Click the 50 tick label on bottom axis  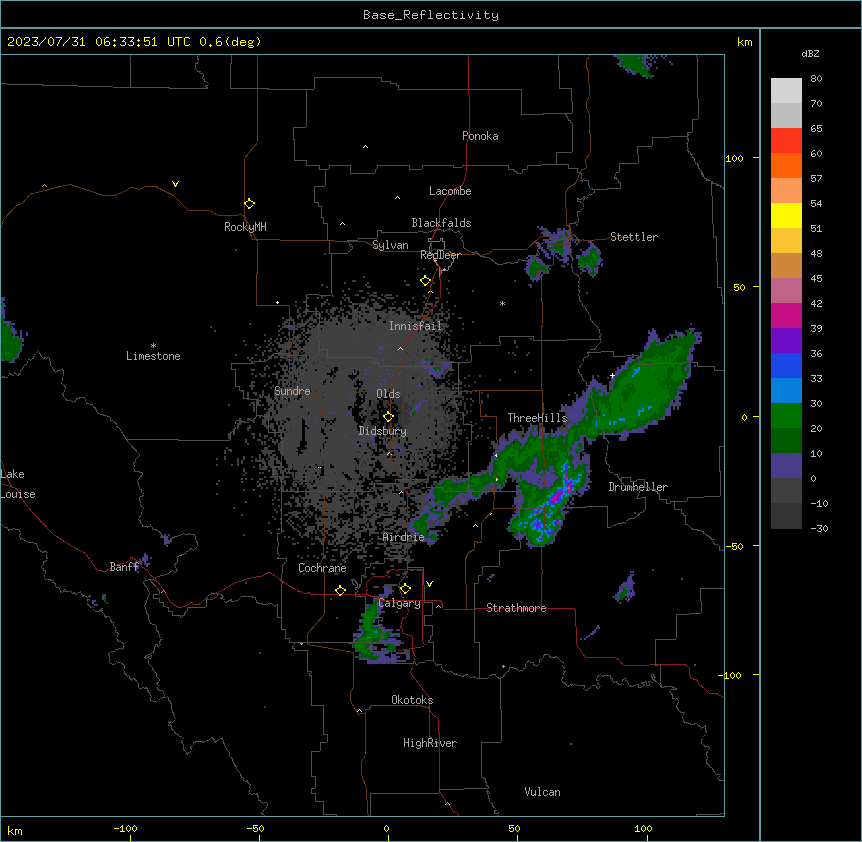click(514, 828)
